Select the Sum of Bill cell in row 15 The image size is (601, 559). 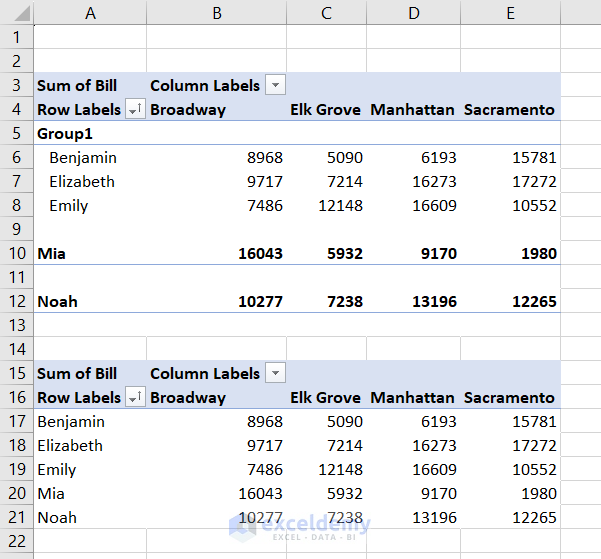tap(77, 374)
